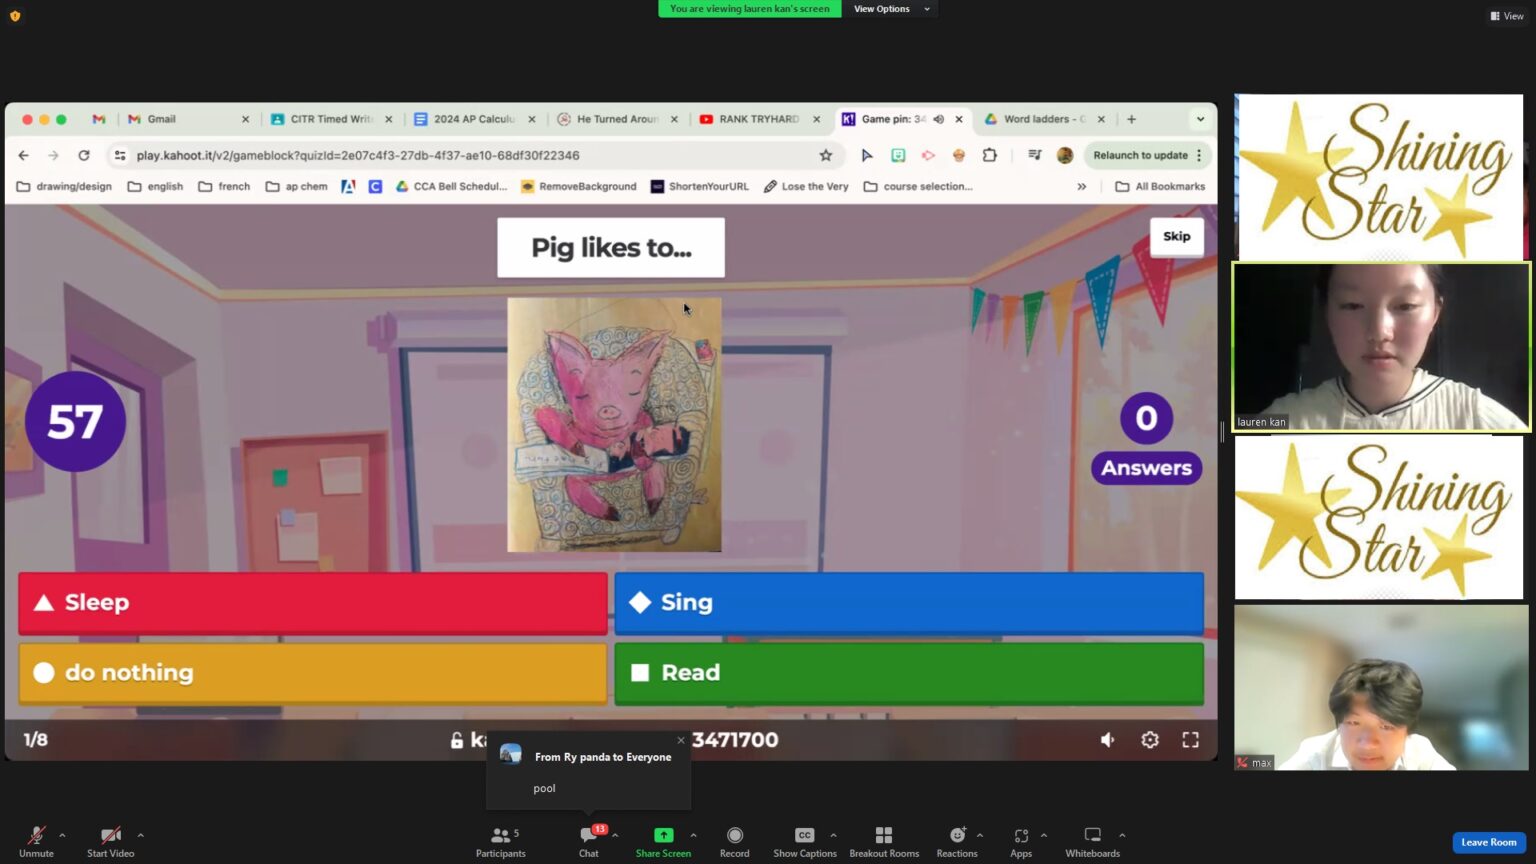Screen dimensions: 1536x864
Task: Open the french bookmarks folder
Action: pyautogui.click(x=224, y=186)
